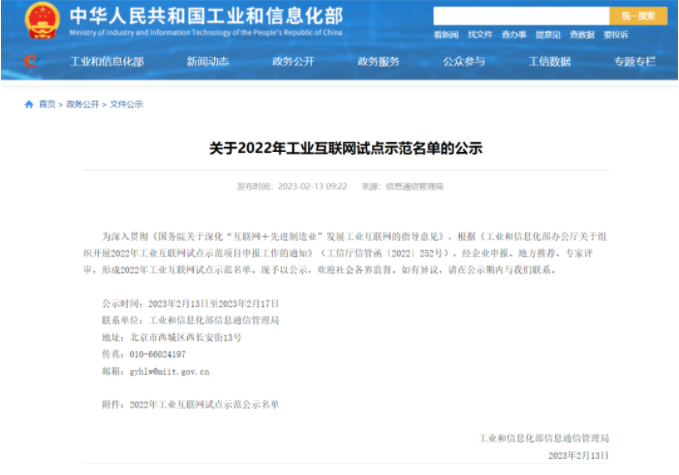This screenshot has height=475, width=679.
Task: Click the home icon in breadcrumb
Action: tap(29, 104)
